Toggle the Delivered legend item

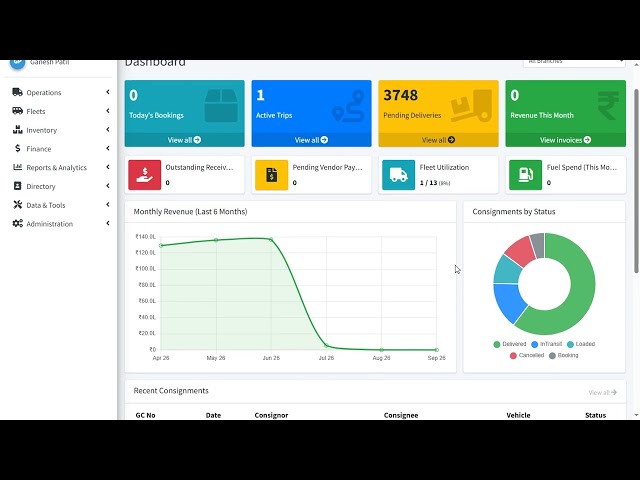[x=510, y=344]
